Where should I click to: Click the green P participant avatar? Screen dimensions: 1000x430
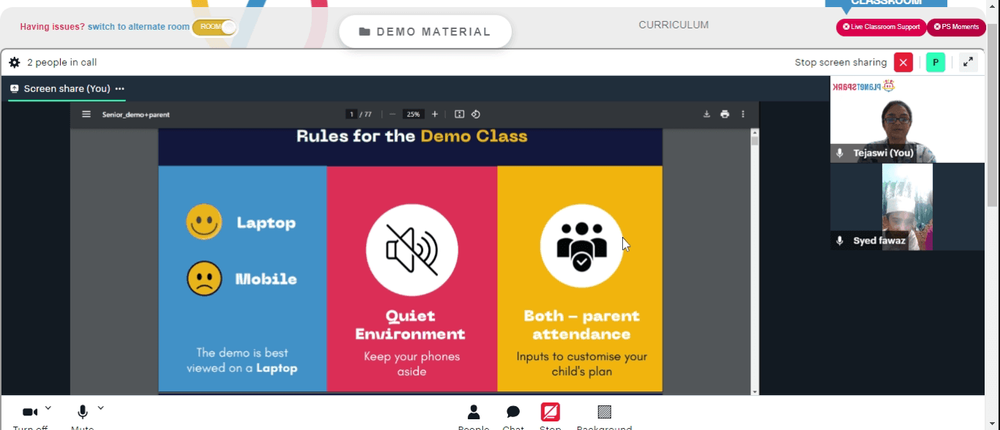[935, 63]
